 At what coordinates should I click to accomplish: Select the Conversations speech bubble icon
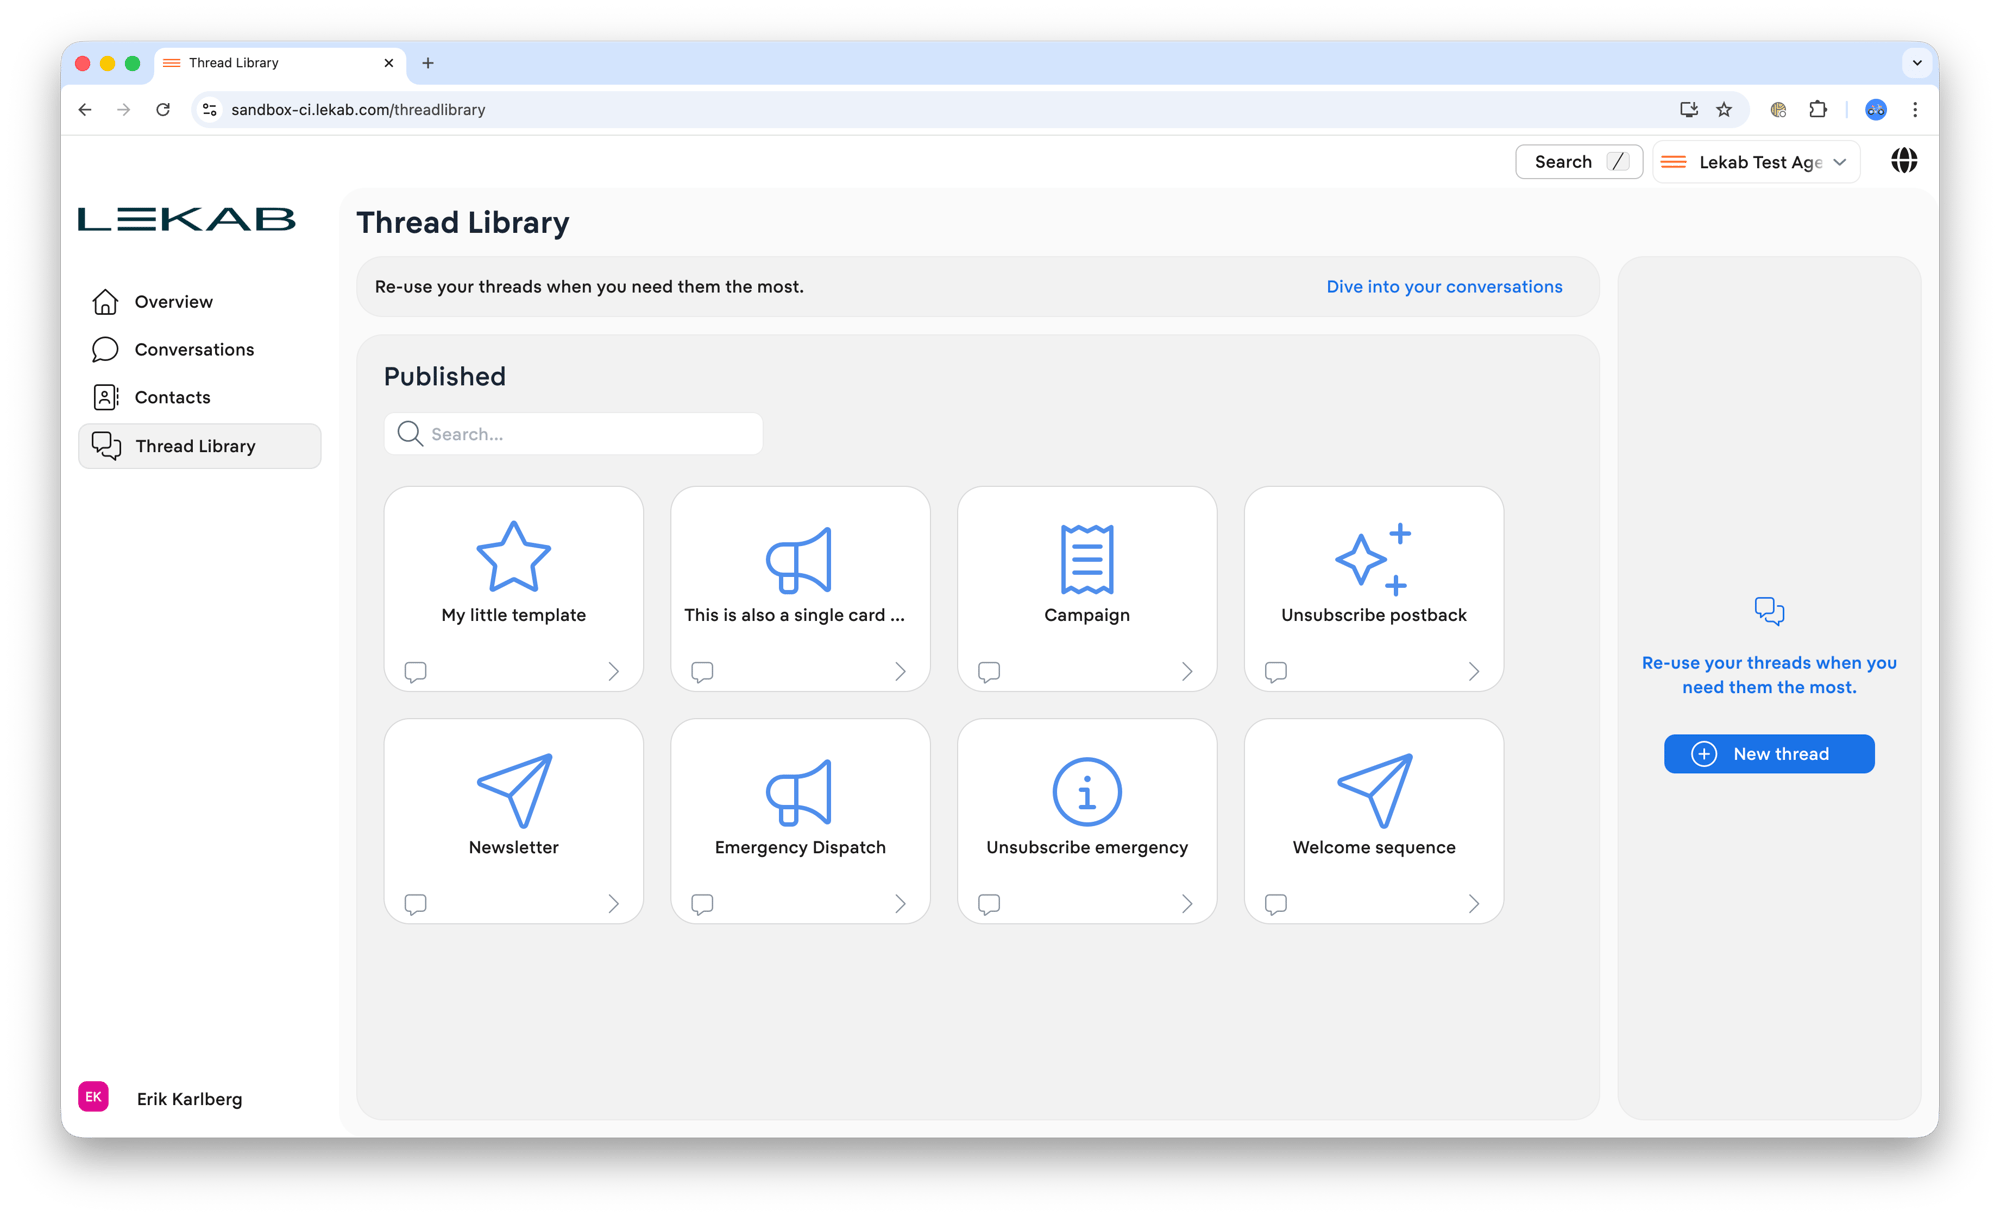click(x=105, y=349)
